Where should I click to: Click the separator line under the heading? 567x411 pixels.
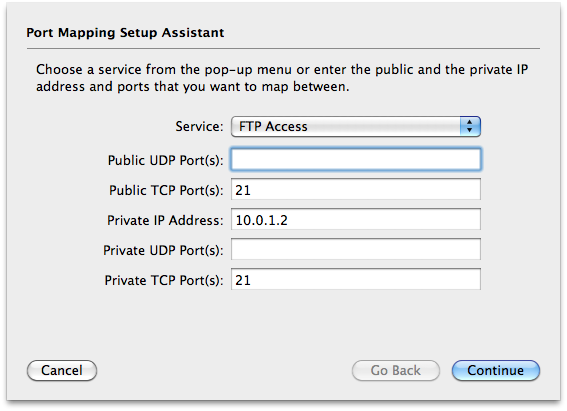pyautogui.click(x=283, y=48)
